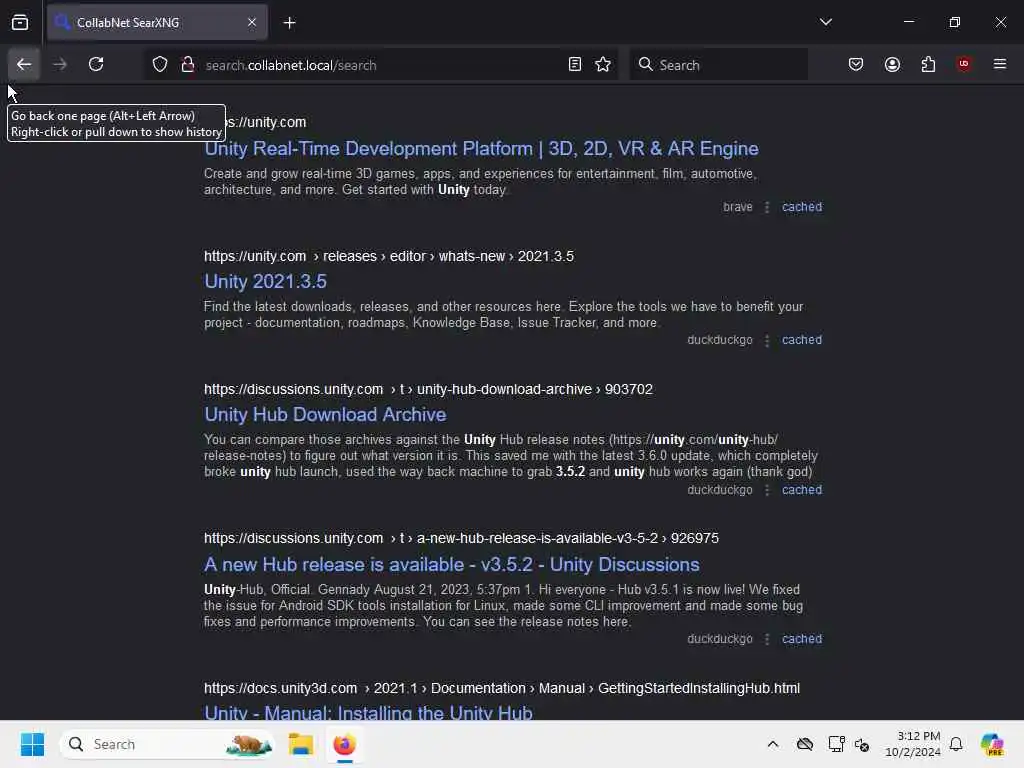Open the extensions puzzle icon

click(928, 64)
